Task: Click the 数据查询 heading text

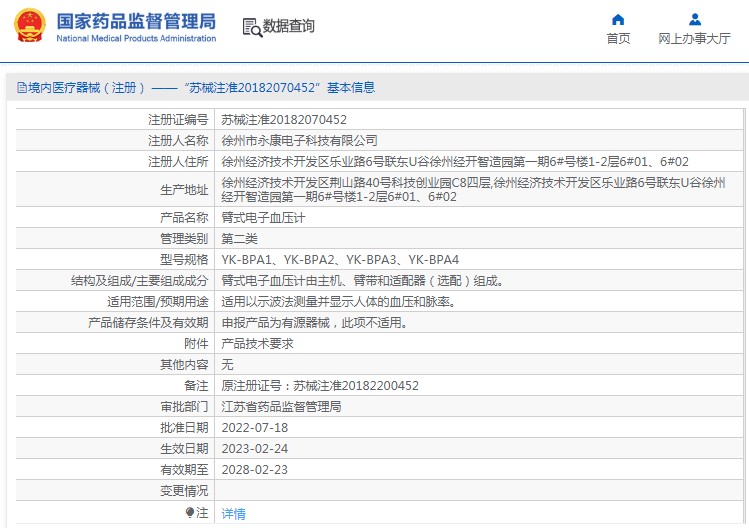Action: click(x=289, y=26)
